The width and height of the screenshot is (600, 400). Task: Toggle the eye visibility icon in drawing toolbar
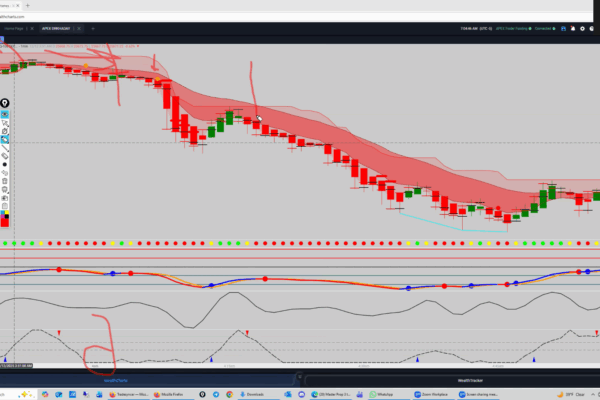pos(5,114)
